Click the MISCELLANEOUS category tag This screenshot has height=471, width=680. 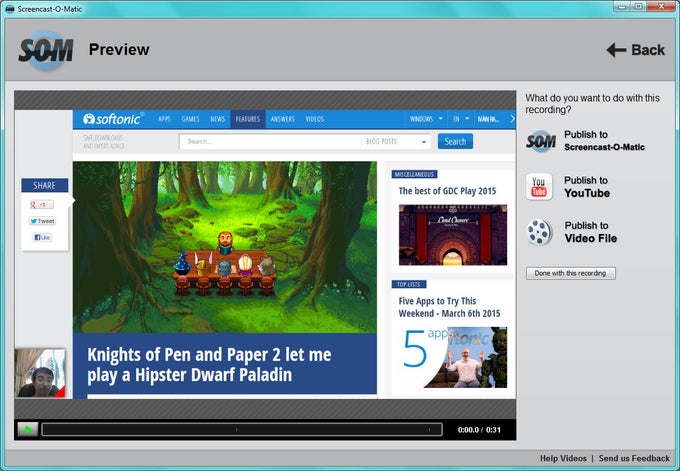[x=414, y=174]
